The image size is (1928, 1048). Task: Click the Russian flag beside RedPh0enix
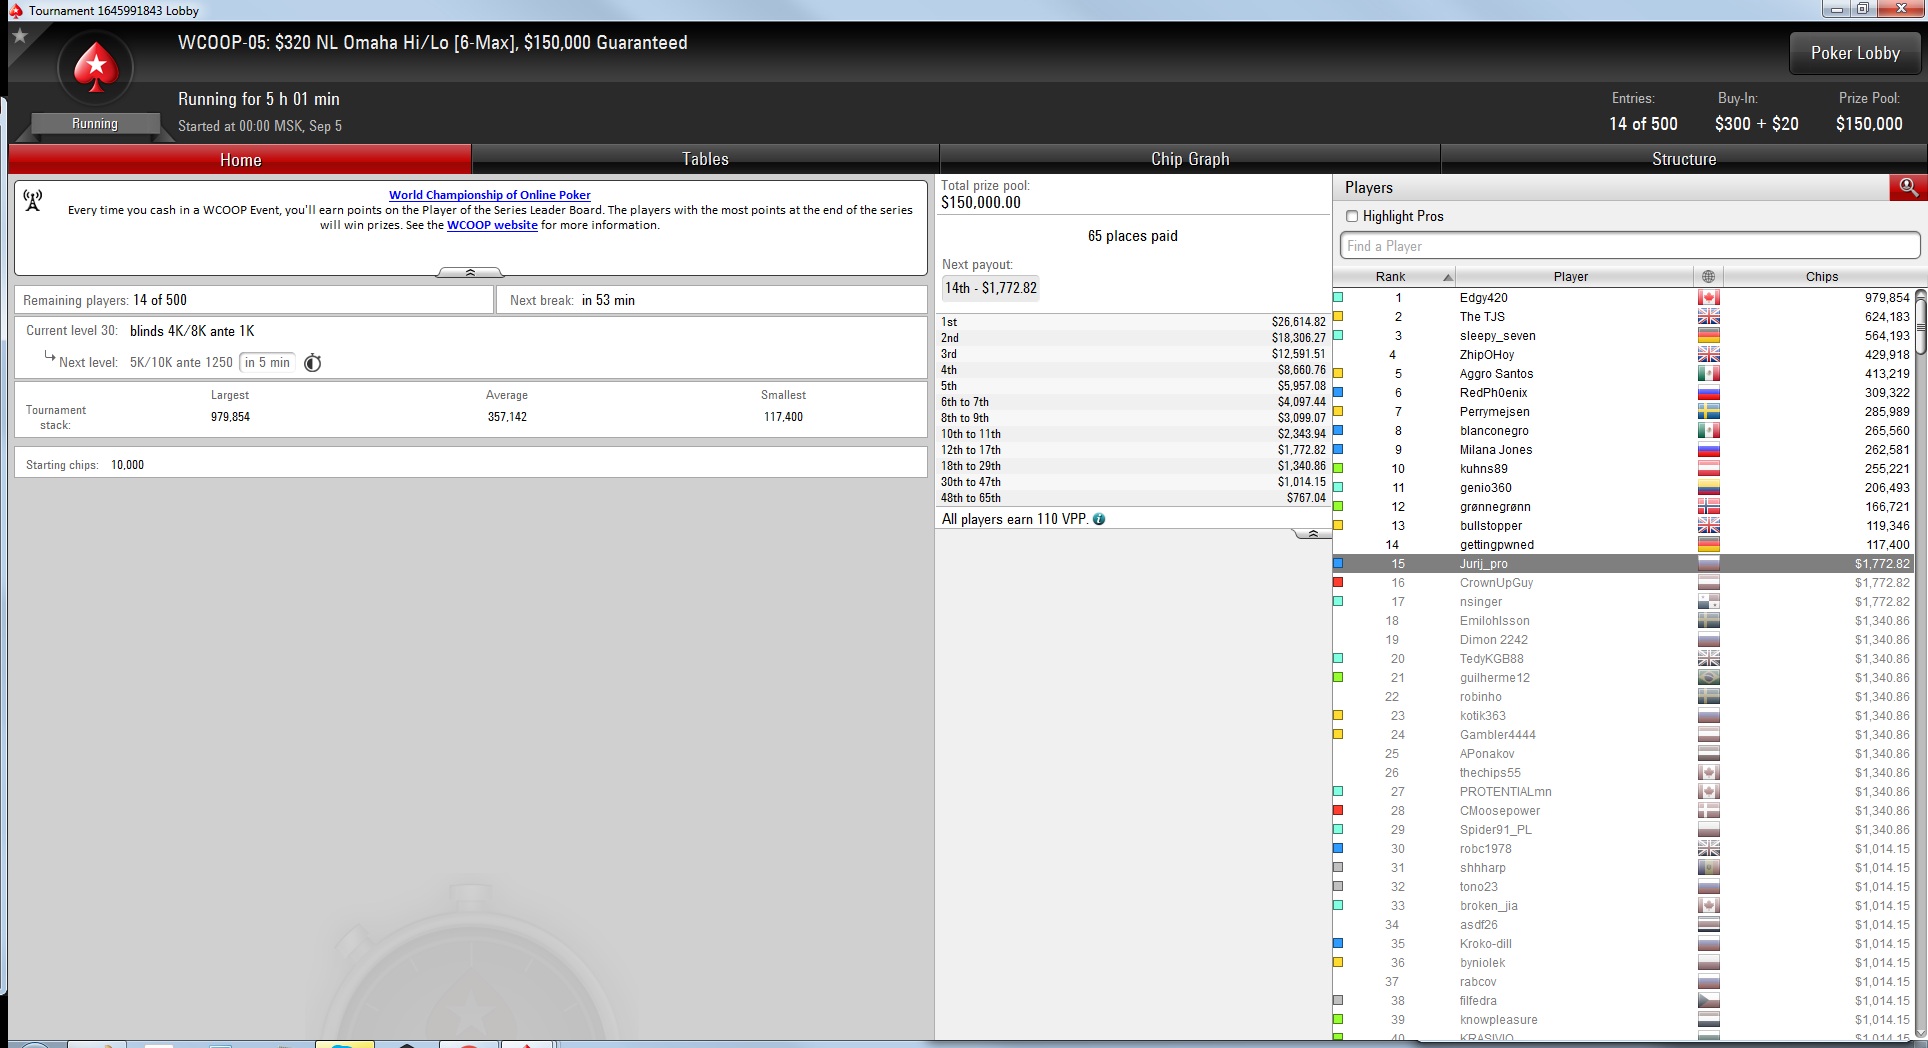tap(1708, 393)
